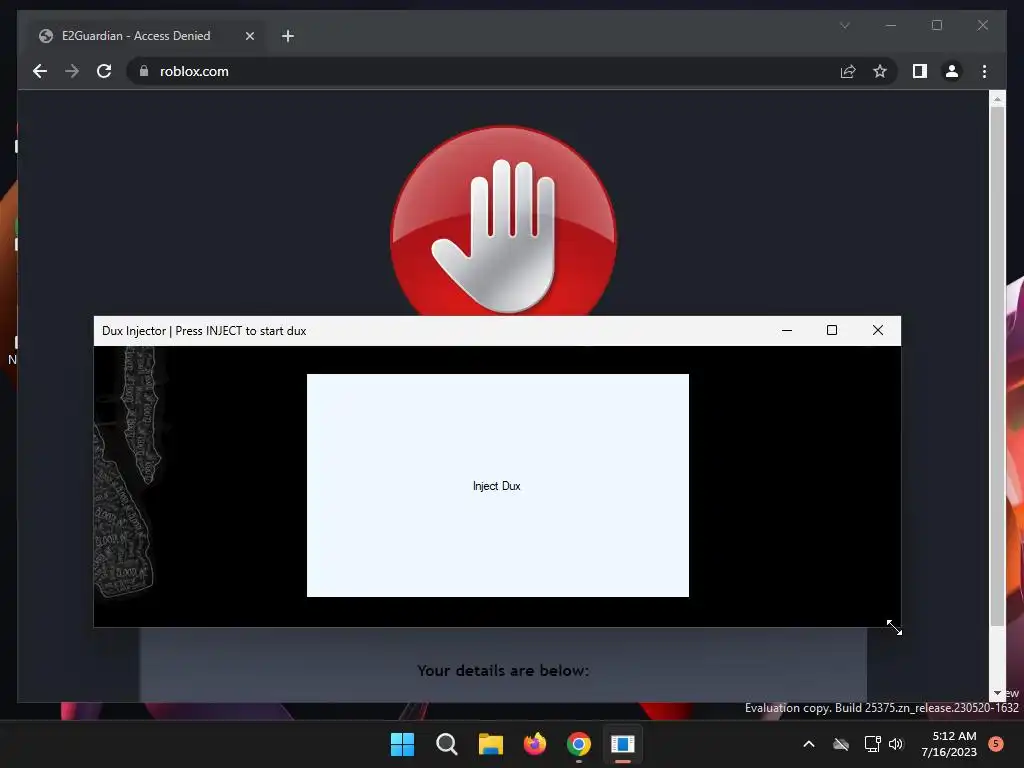Open File Explorer from taskbar
Screen dimensions: 1024x768
pos(490,744)
